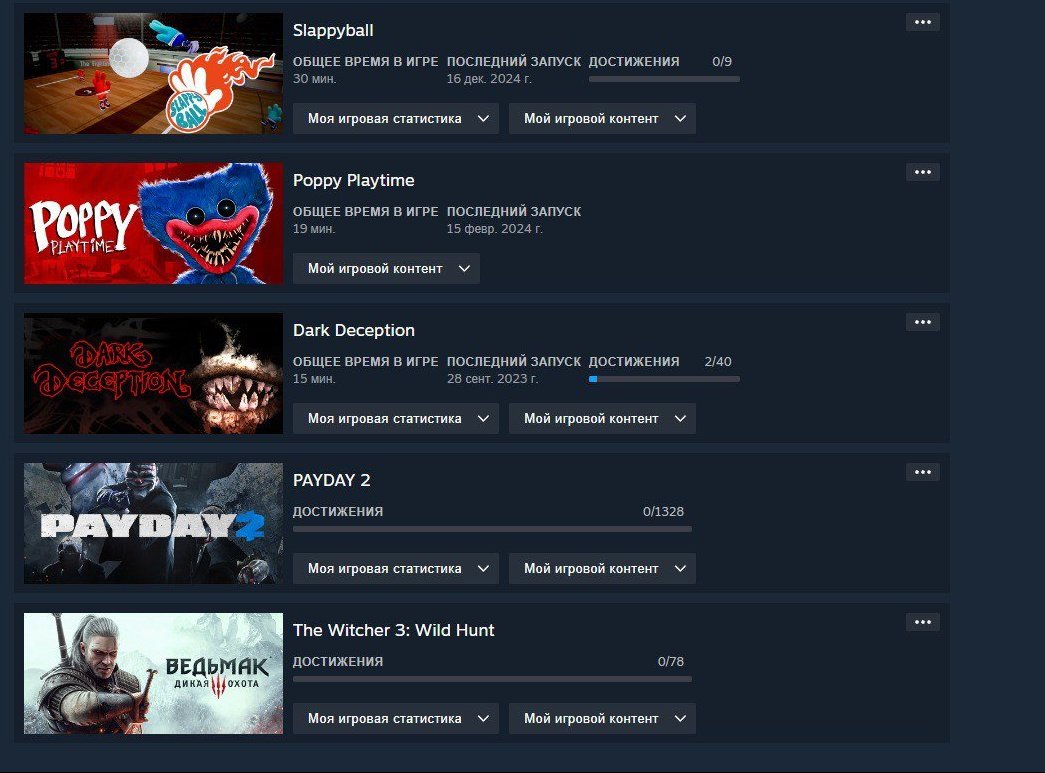Expand 'Мой игровой контент' for Poppy Playtime
1045x773 pixels.
387,269
